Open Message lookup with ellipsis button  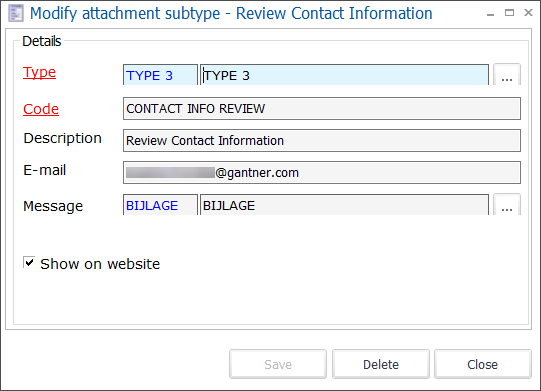coord(506,205)
